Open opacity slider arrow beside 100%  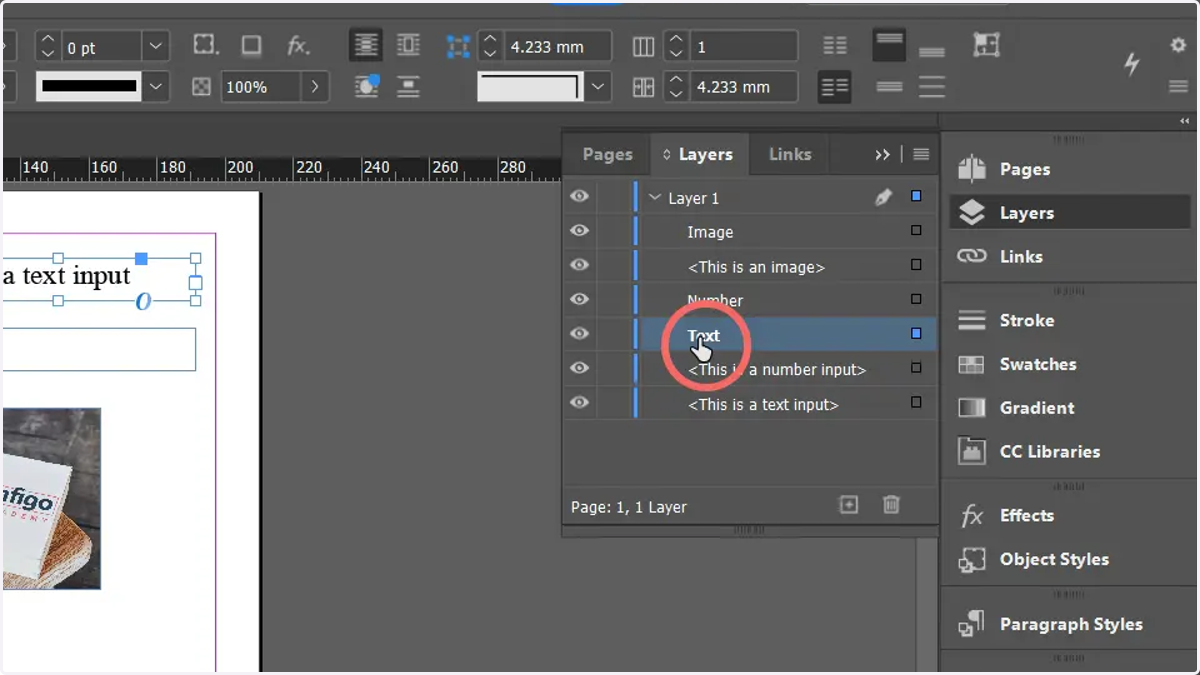click(x=315, y=87)
